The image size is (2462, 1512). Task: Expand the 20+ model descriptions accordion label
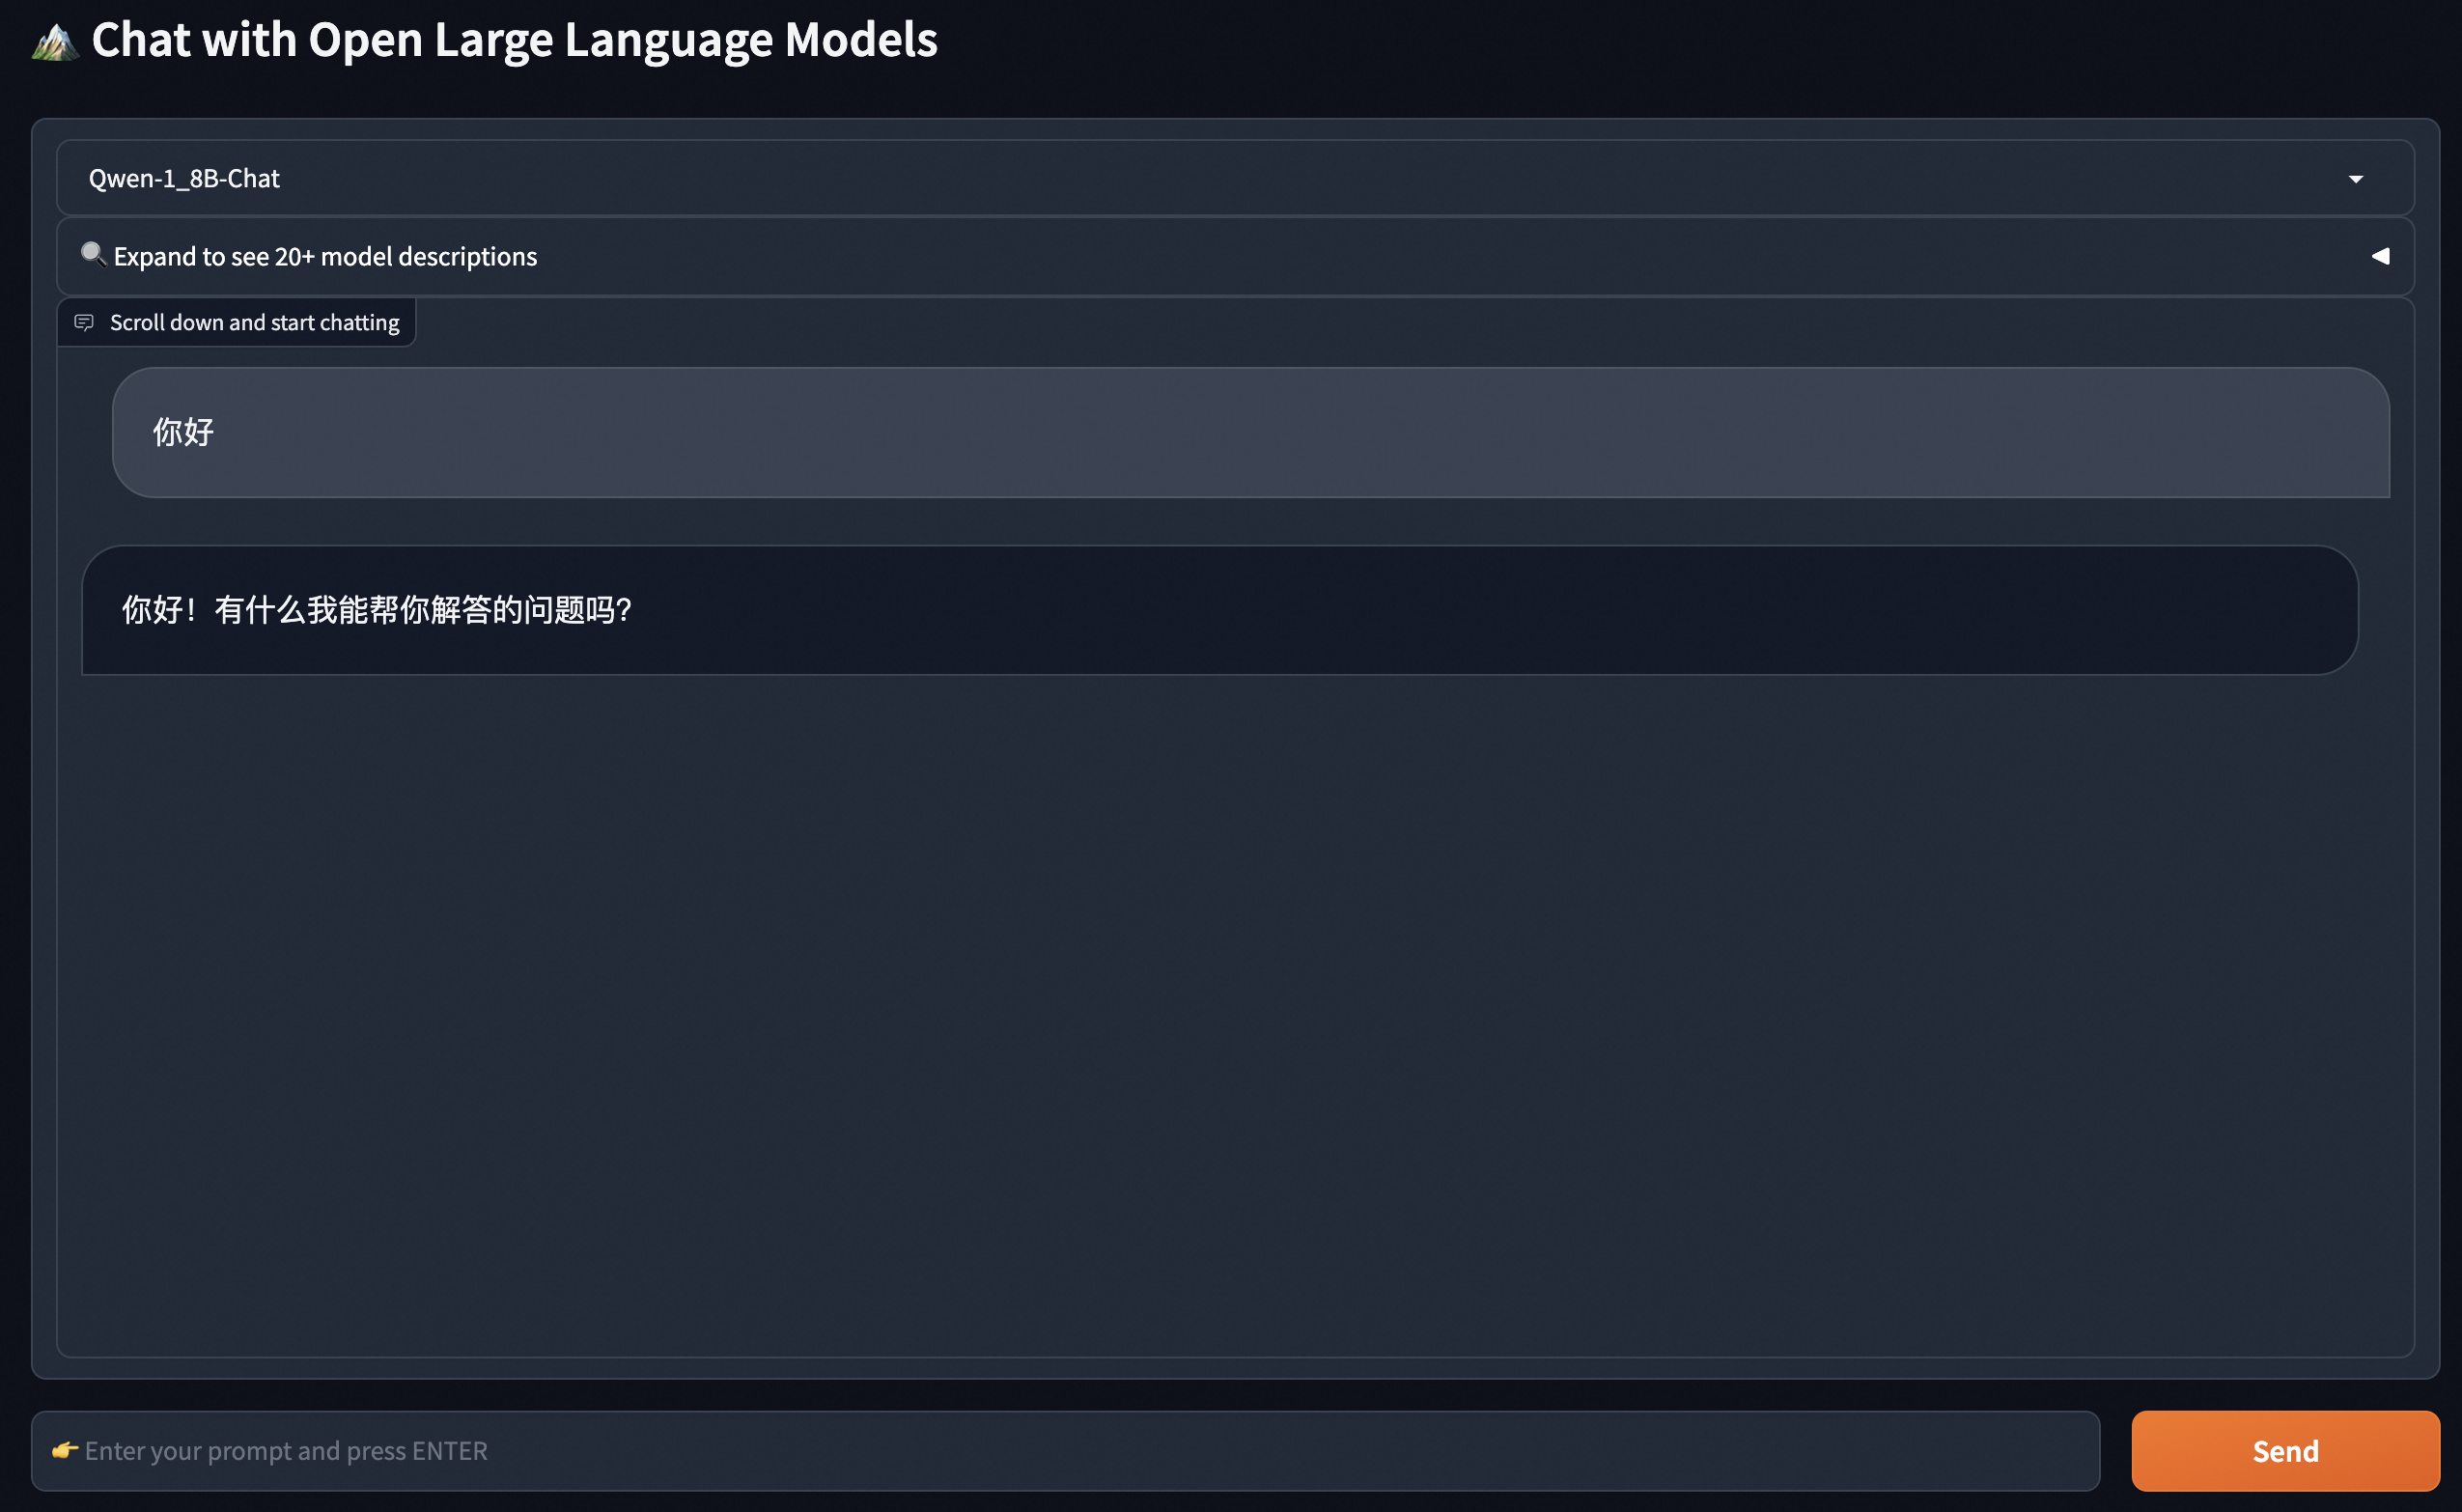click(x=325, y=257)
